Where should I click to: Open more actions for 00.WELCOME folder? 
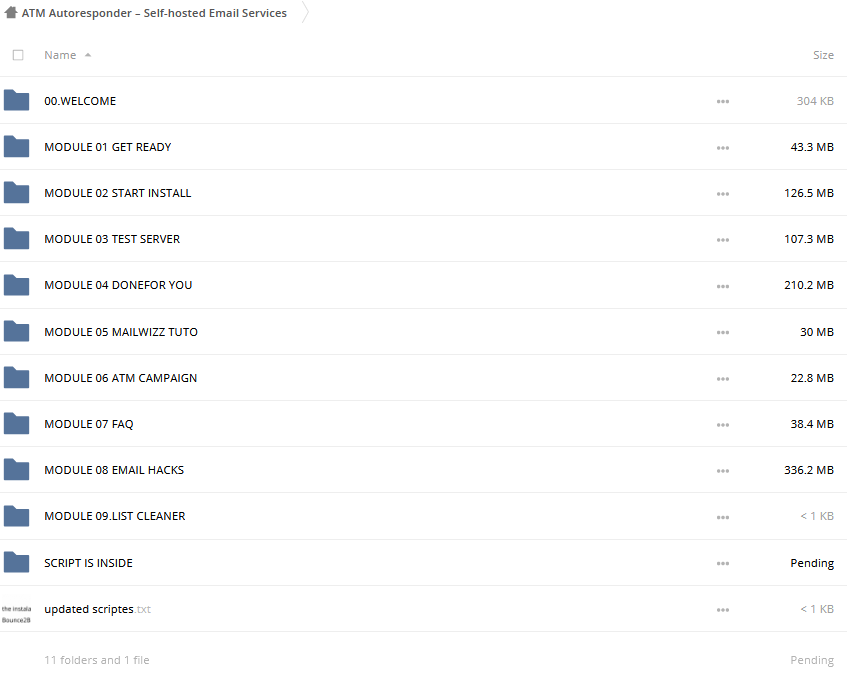click(722, 102)
